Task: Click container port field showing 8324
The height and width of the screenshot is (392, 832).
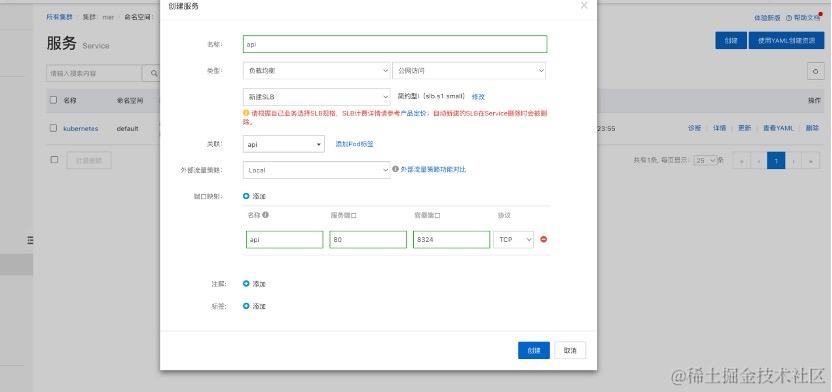Action: (452, 240)
